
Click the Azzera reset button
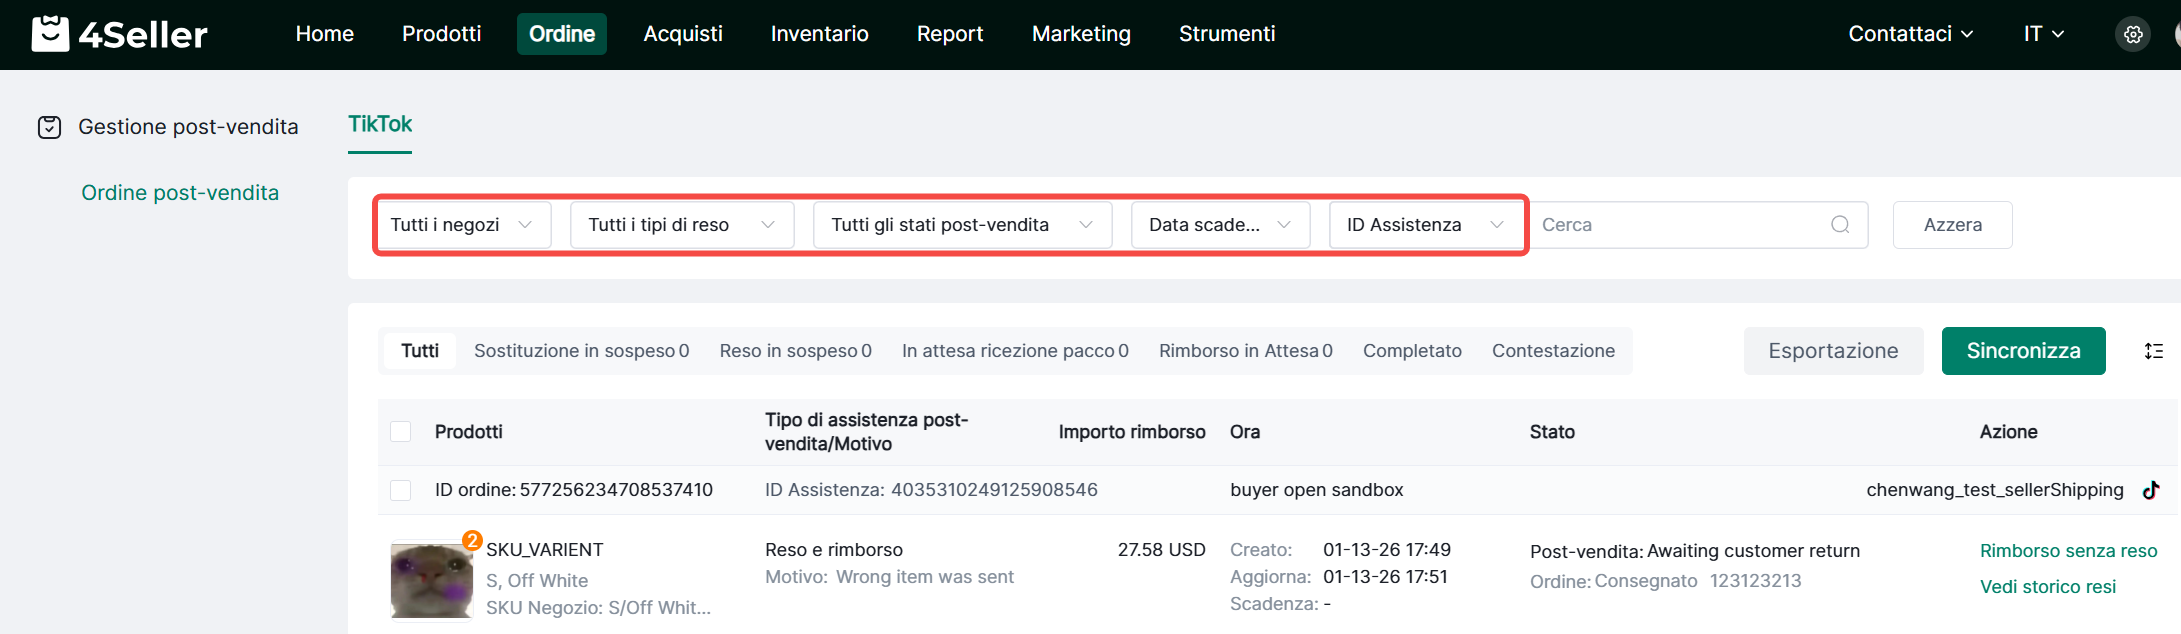(1951, 225)
